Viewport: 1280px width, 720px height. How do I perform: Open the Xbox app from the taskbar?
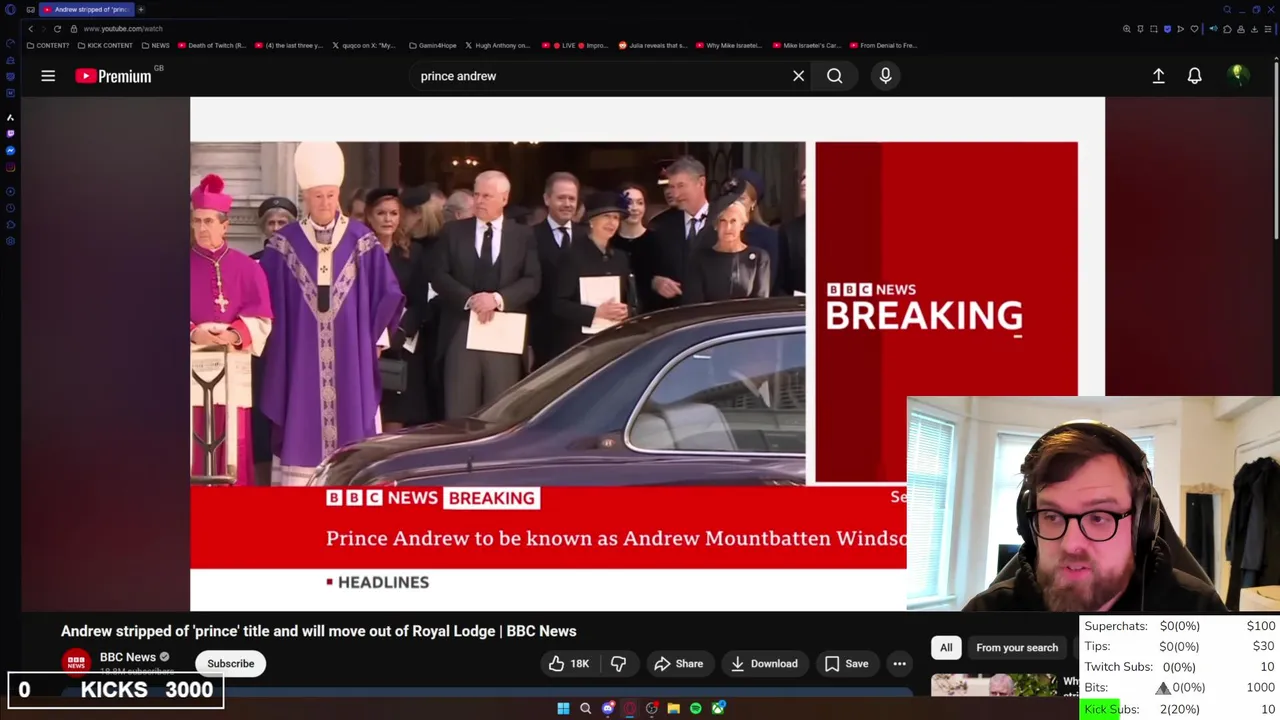(x=717, y=709)
